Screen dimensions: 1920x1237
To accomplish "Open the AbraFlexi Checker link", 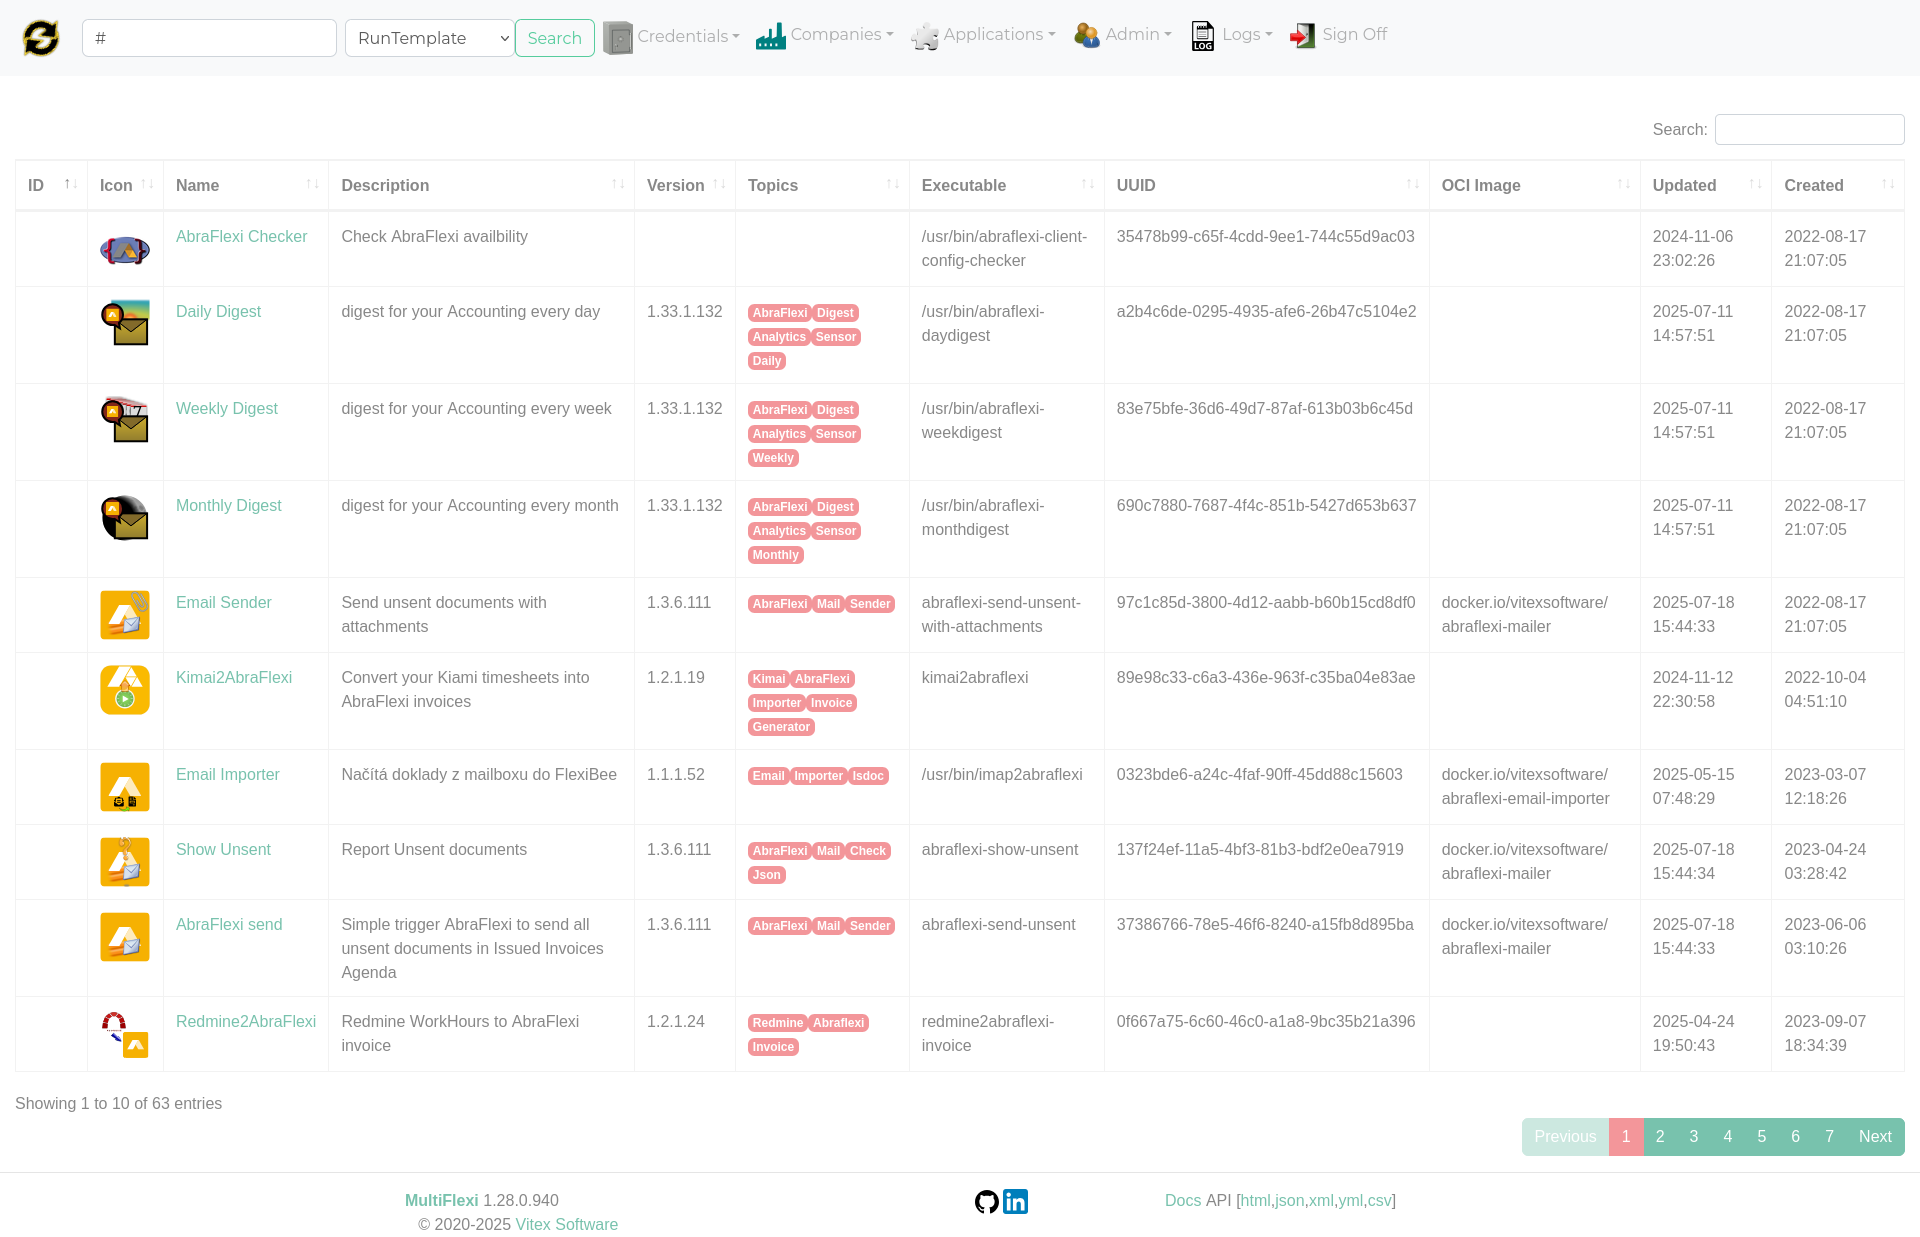I will tap(241, 237).
